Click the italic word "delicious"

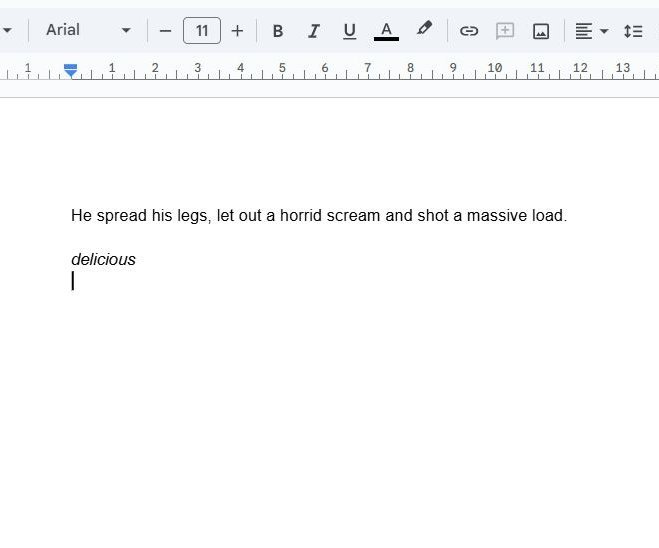(103, 259)
